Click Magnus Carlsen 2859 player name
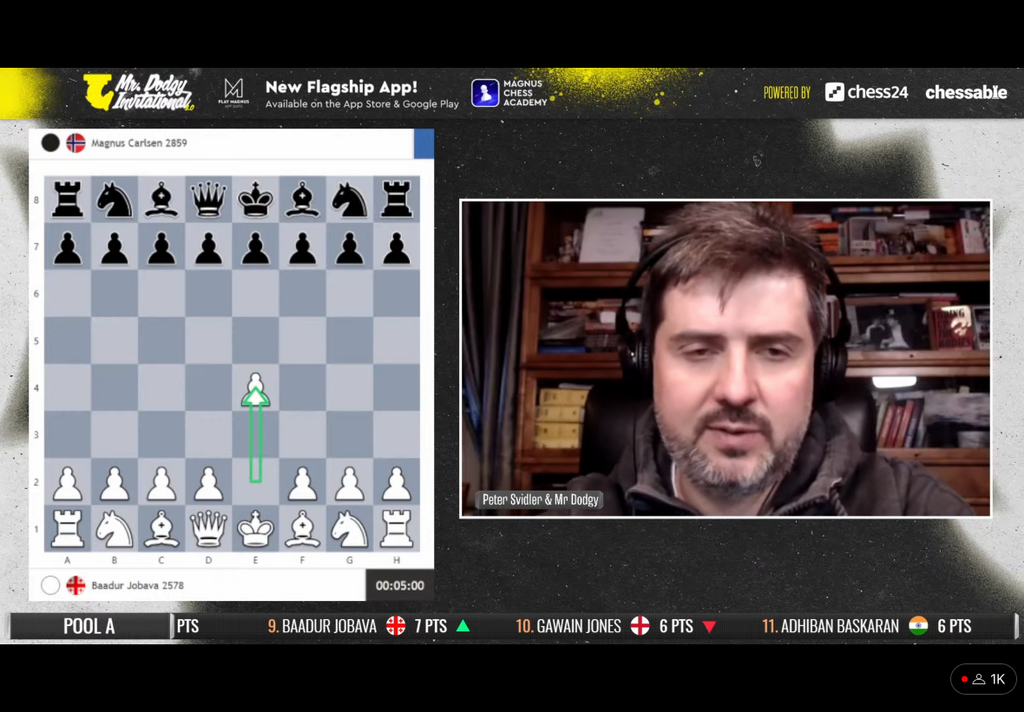 (x=139, y=142)
